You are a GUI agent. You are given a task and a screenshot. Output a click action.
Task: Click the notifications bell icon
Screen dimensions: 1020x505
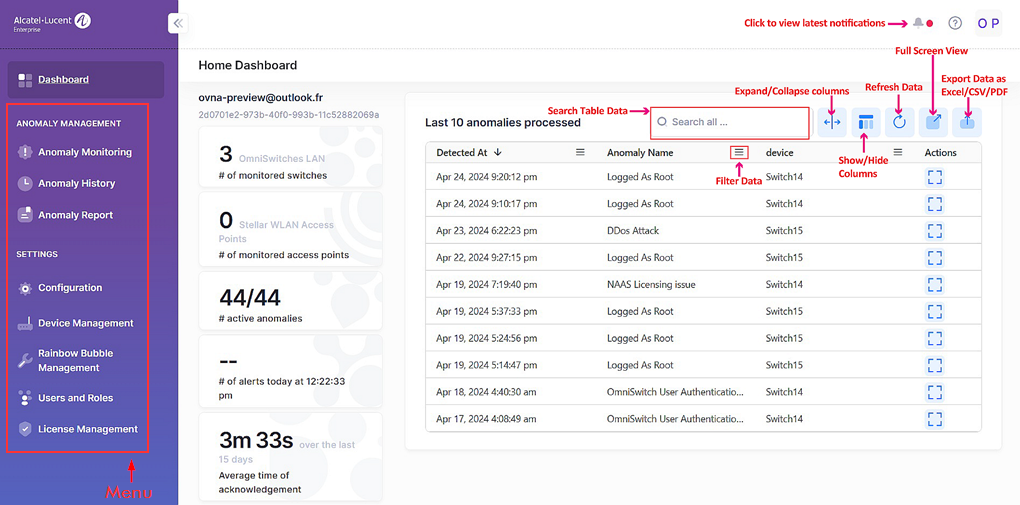pyautogui.click(x=919, y=23)
